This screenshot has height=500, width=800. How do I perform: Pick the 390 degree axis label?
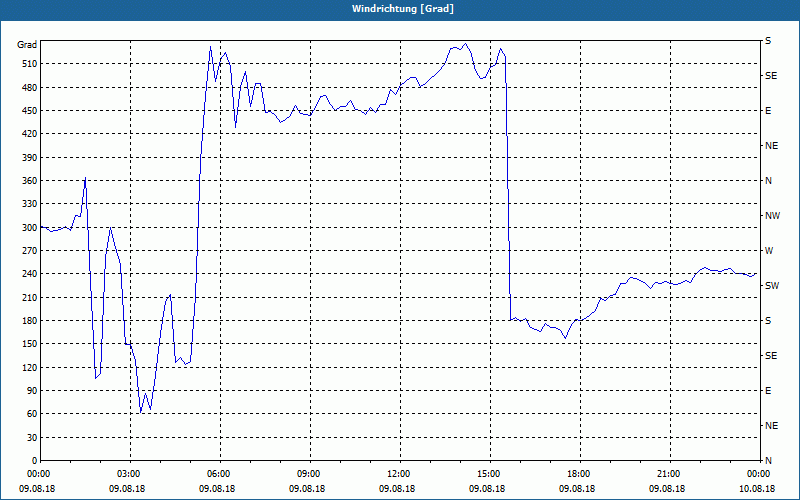click(x=30, y=158)
